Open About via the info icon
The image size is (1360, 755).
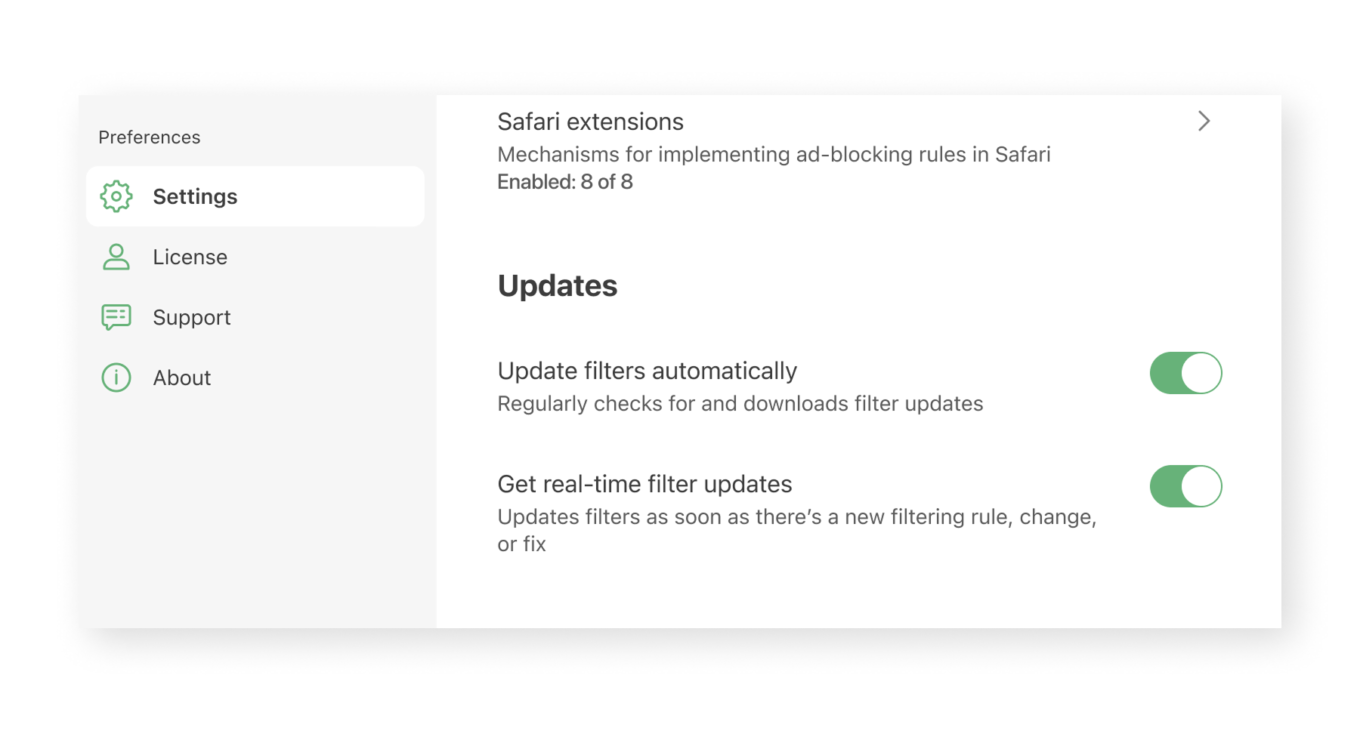115,377
